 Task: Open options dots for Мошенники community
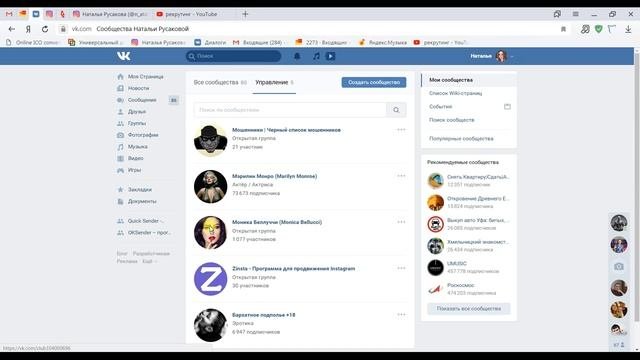click(401, 130)
